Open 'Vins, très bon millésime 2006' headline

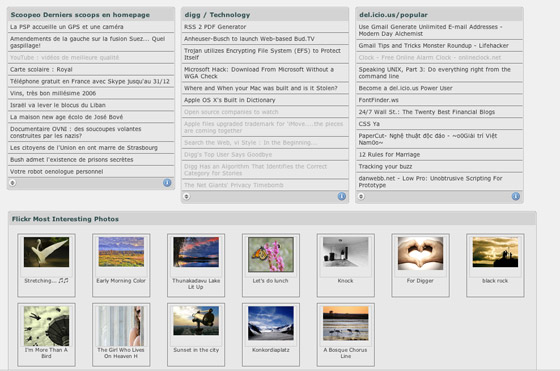pos(53,93)
